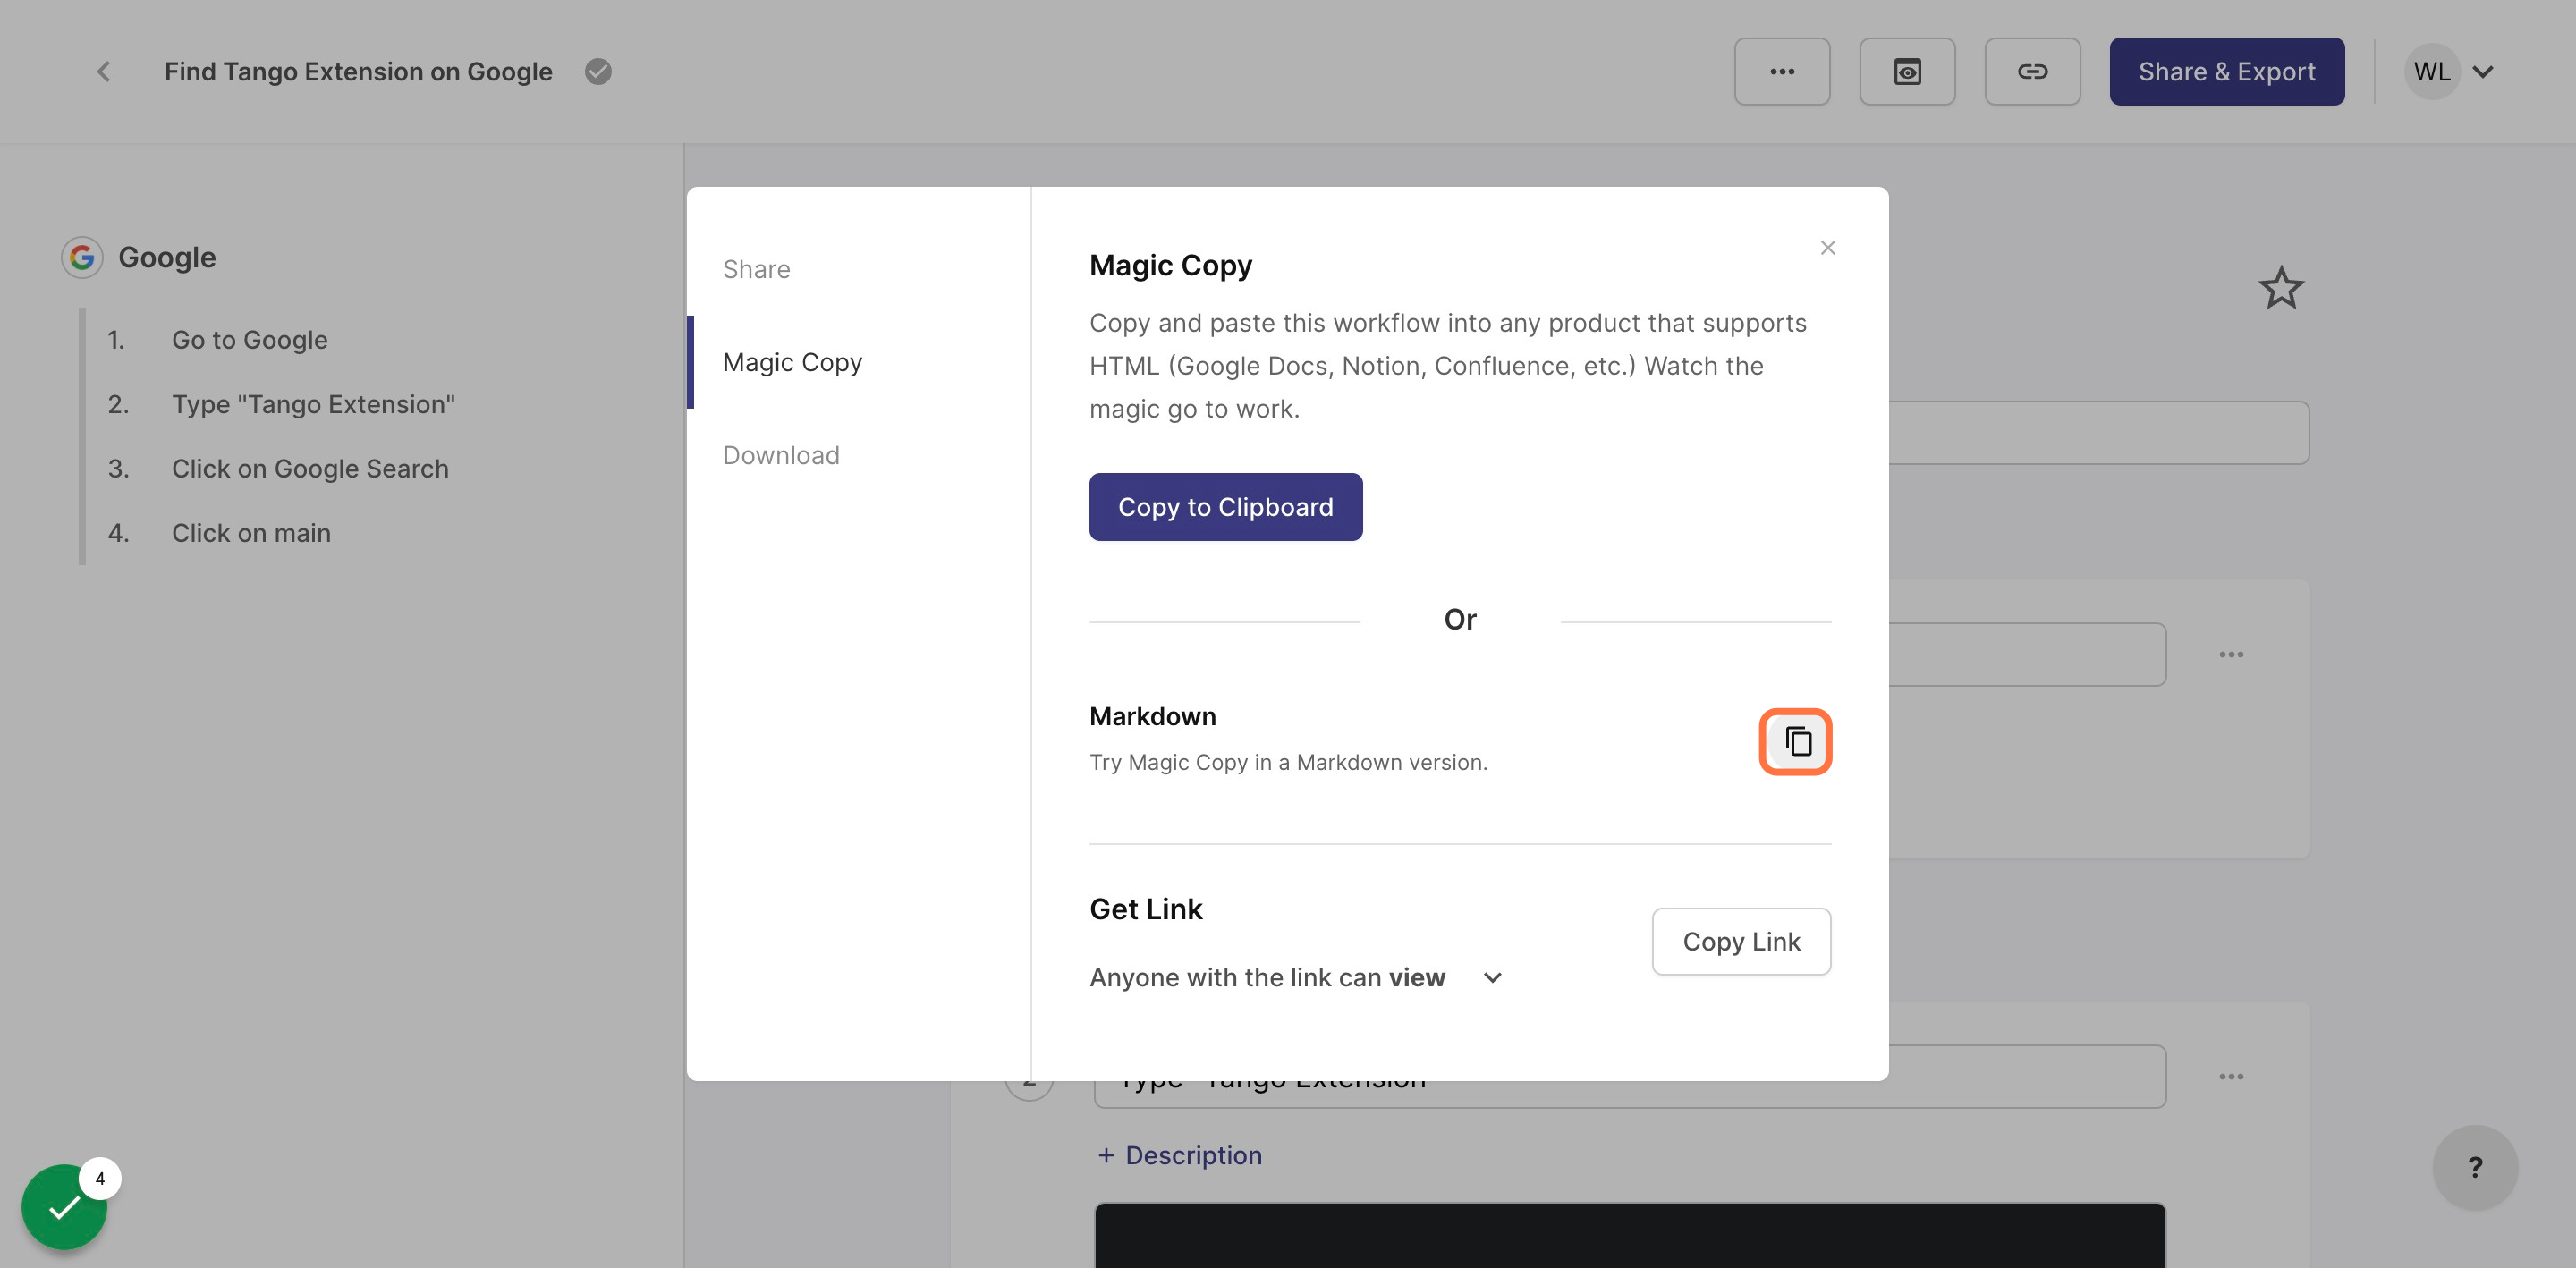Viewport: 2576px width, 1268px height.
Task: Select step 4 Click on main
Action: pos(250,533)
